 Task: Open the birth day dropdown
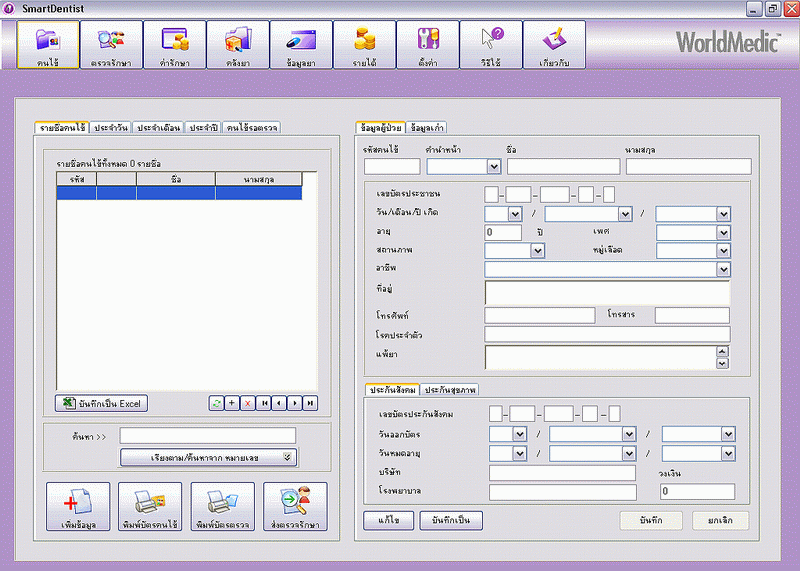coord(515,214)
